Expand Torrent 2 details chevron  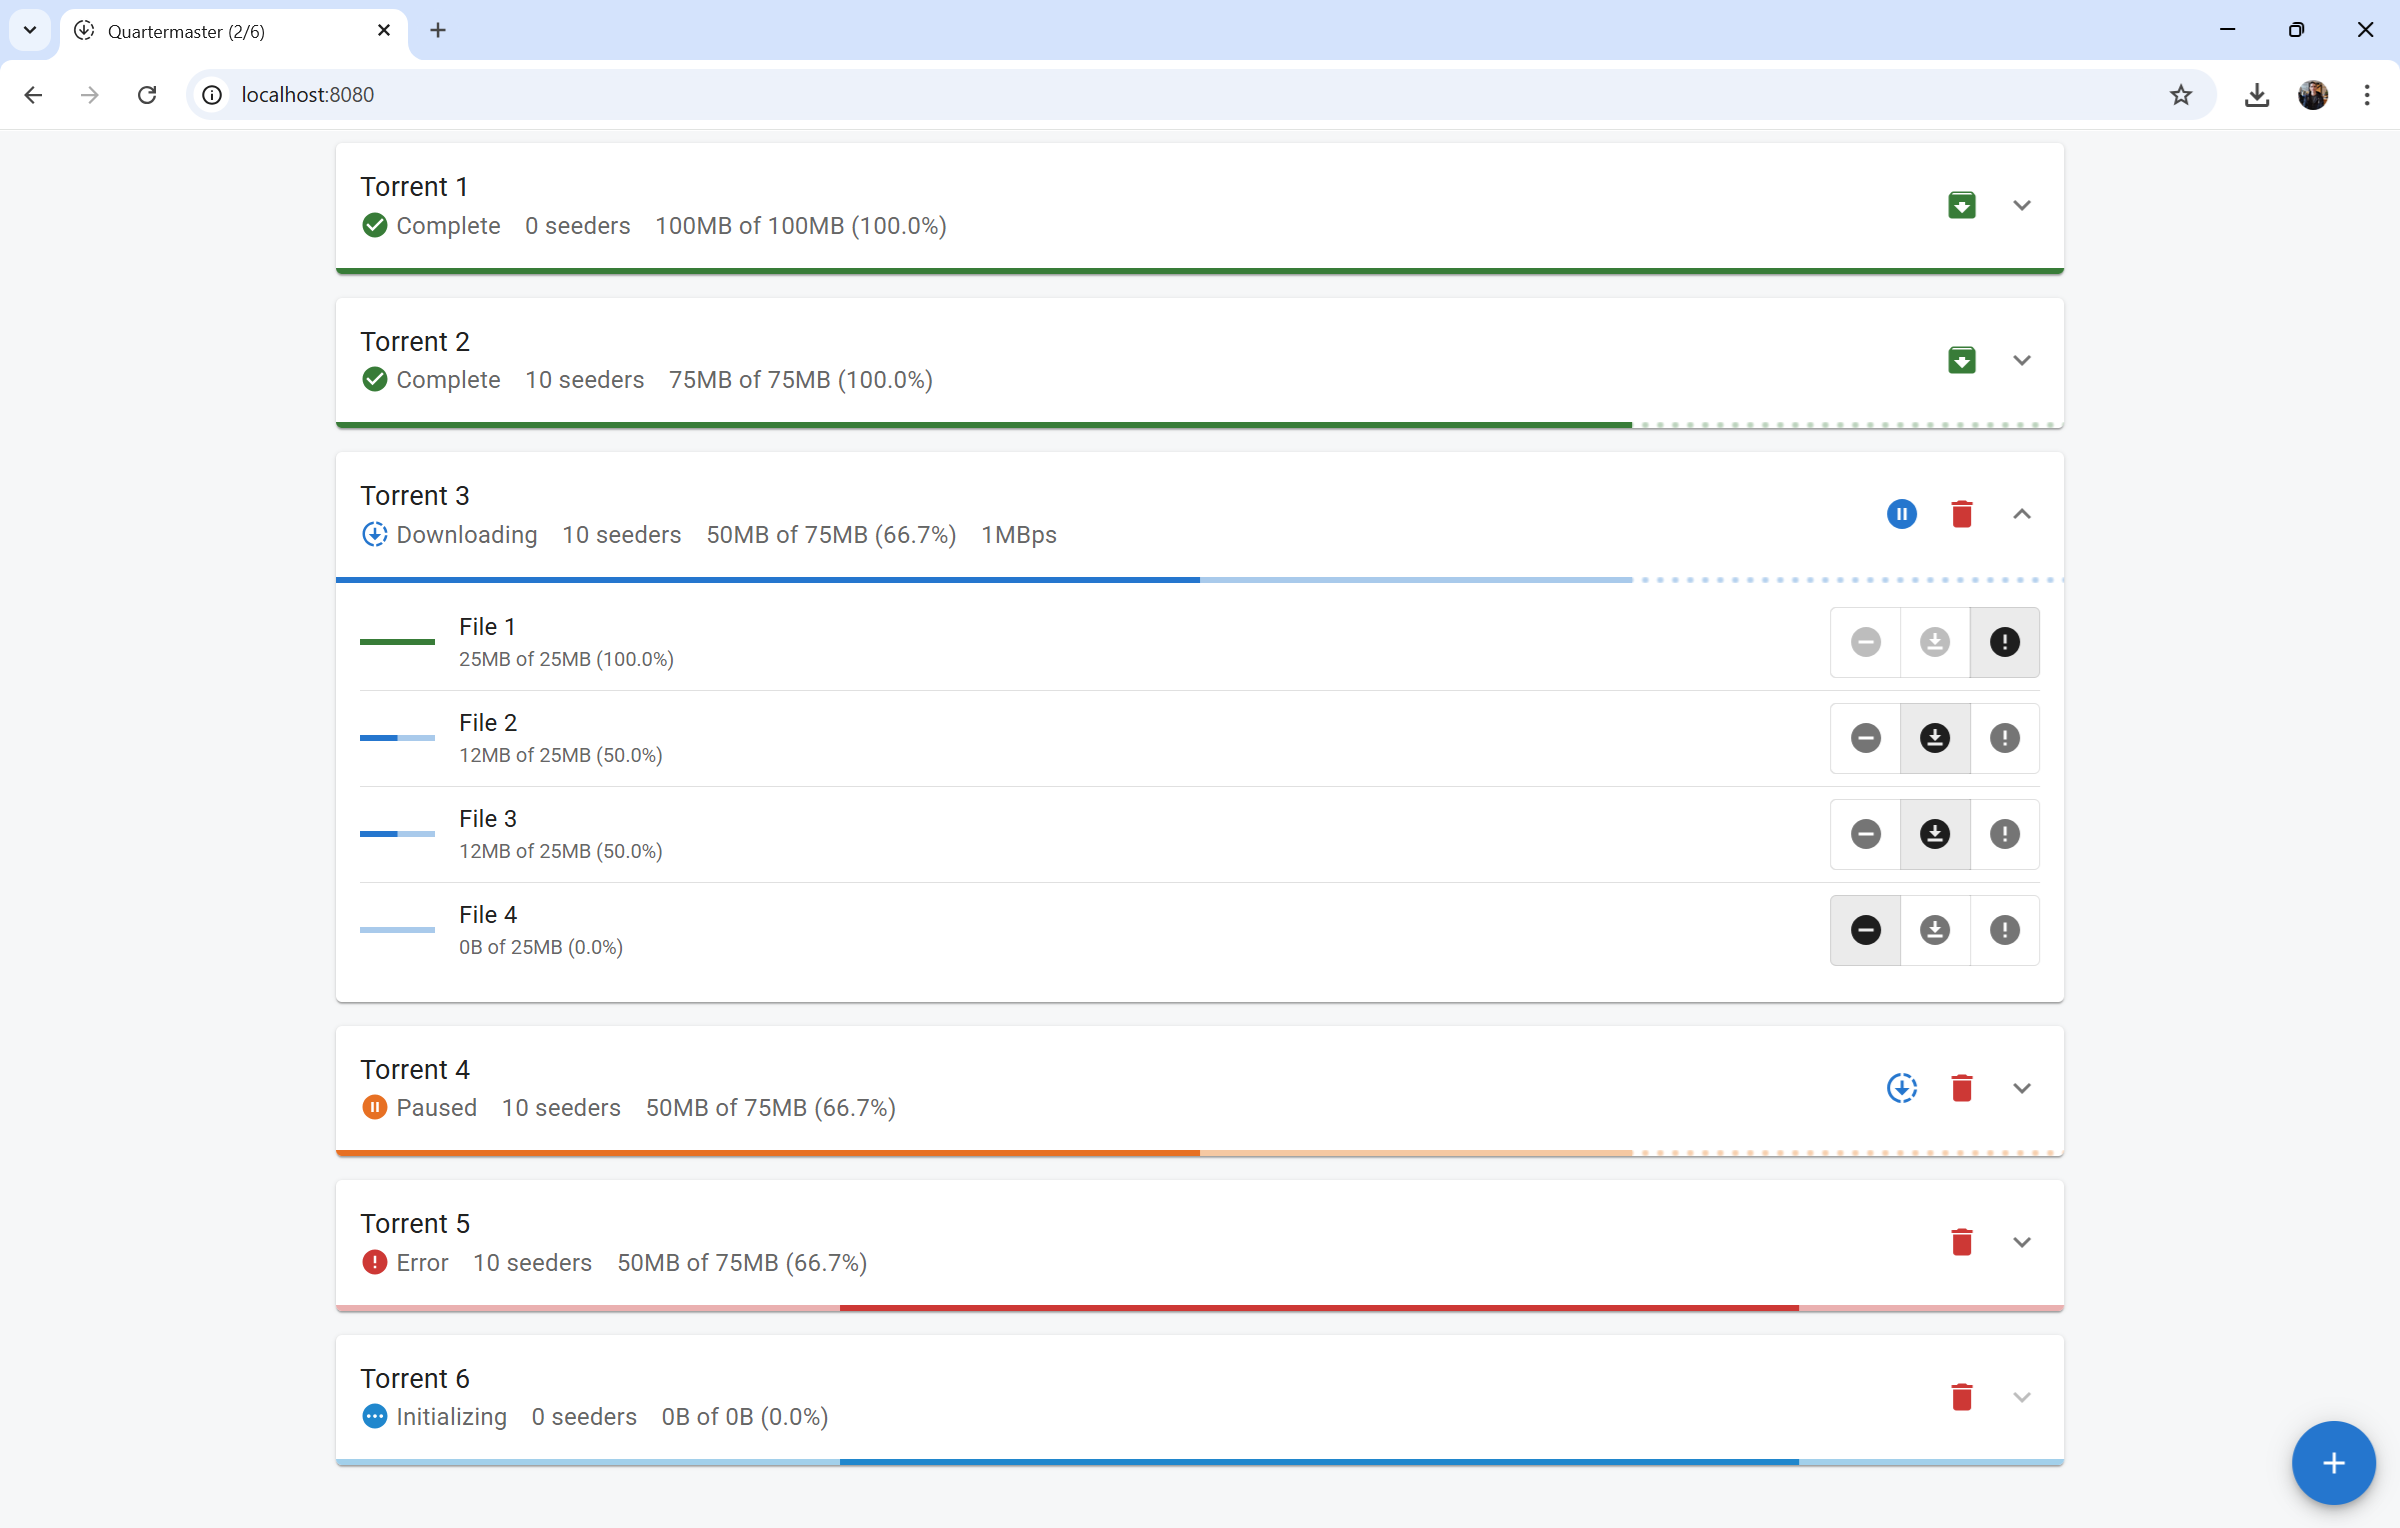pos(2021,360)
